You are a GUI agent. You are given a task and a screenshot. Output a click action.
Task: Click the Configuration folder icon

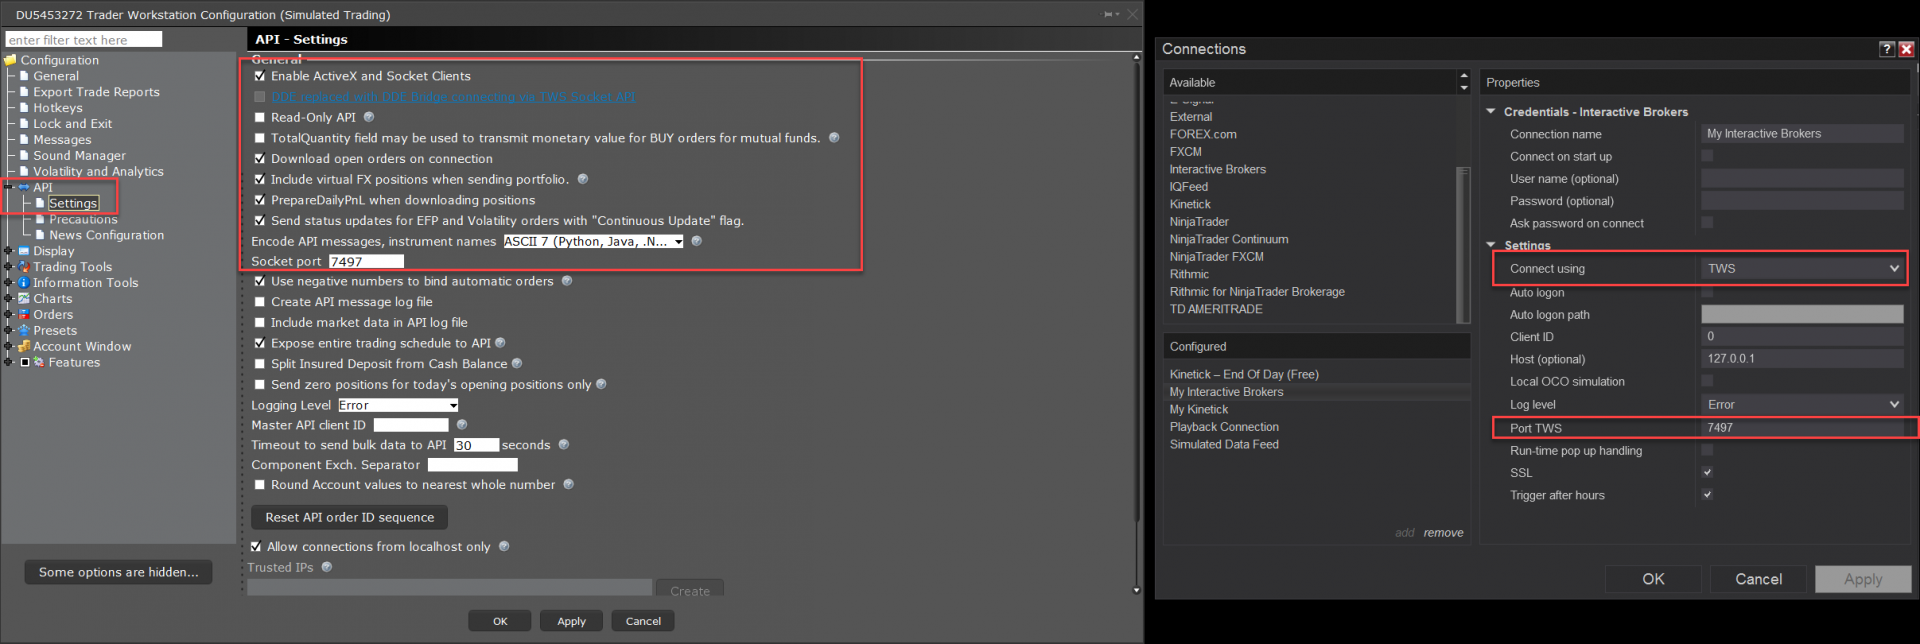(11, 60)
